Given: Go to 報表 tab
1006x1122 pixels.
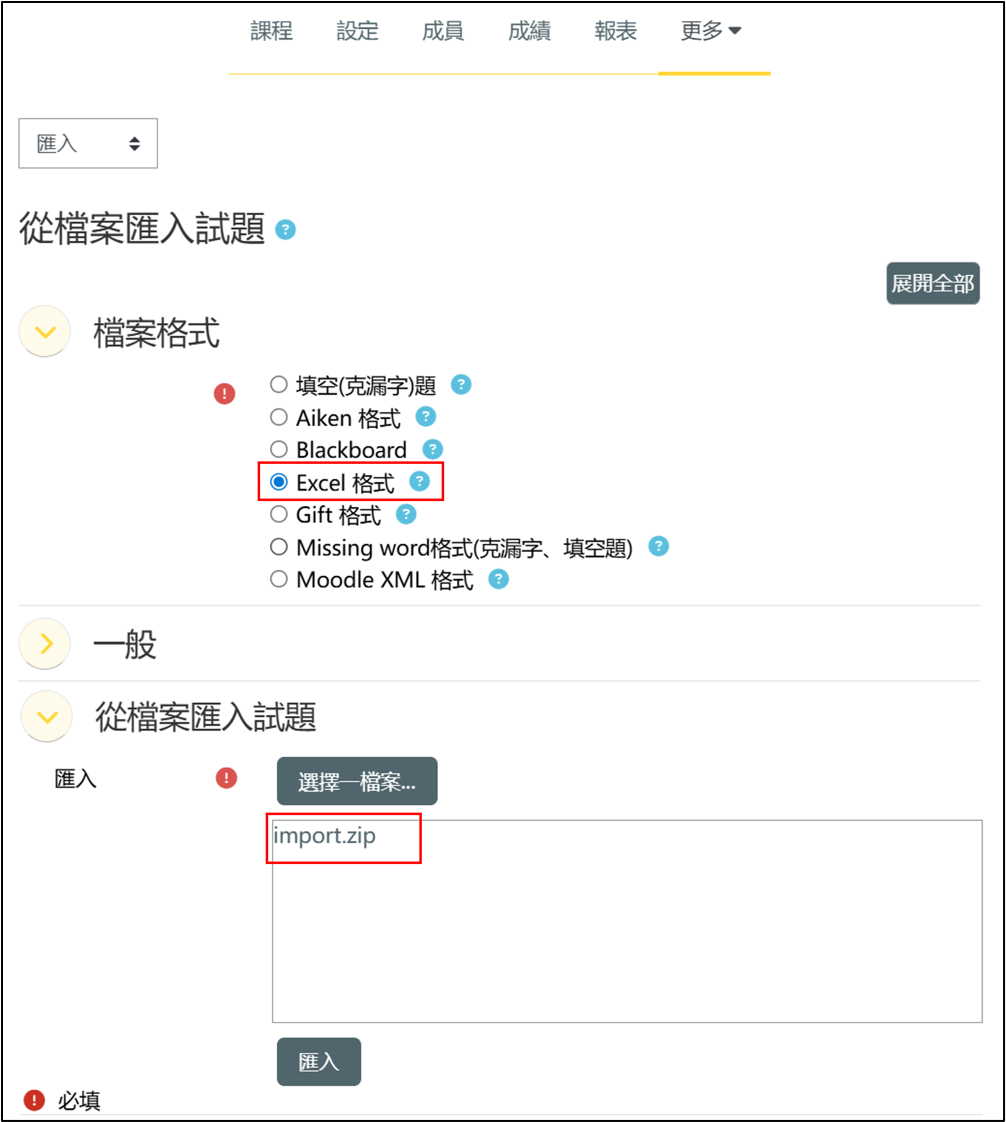Looking at the screenshot, I should [x=615, y=31].
